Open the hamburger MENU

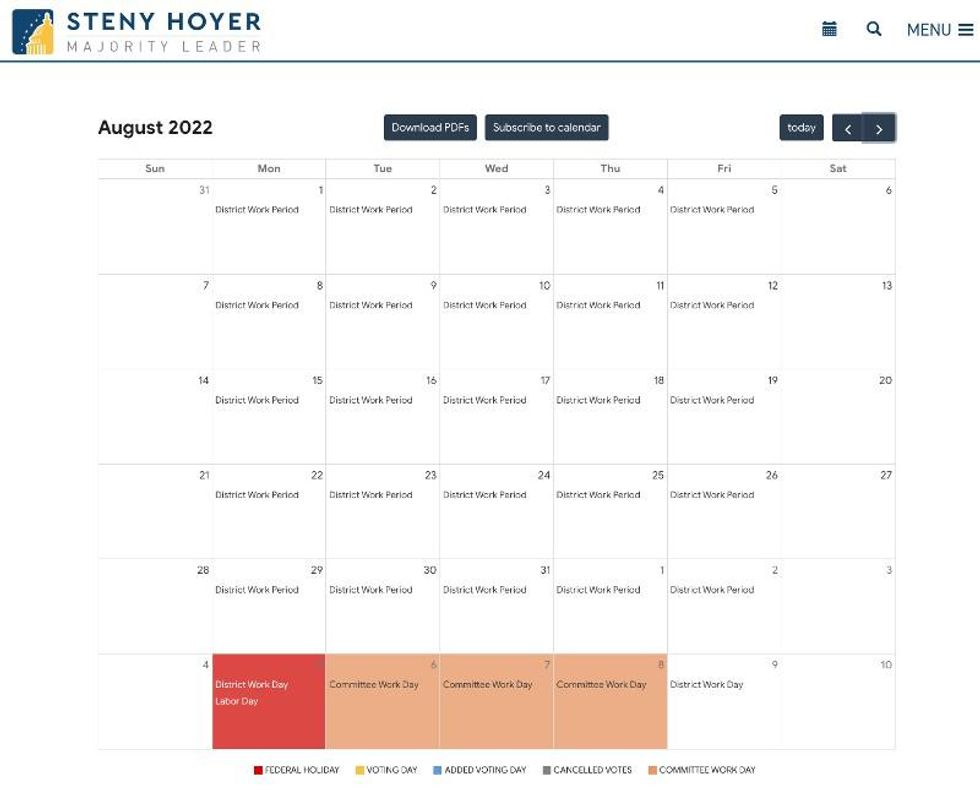coord(939,30)
